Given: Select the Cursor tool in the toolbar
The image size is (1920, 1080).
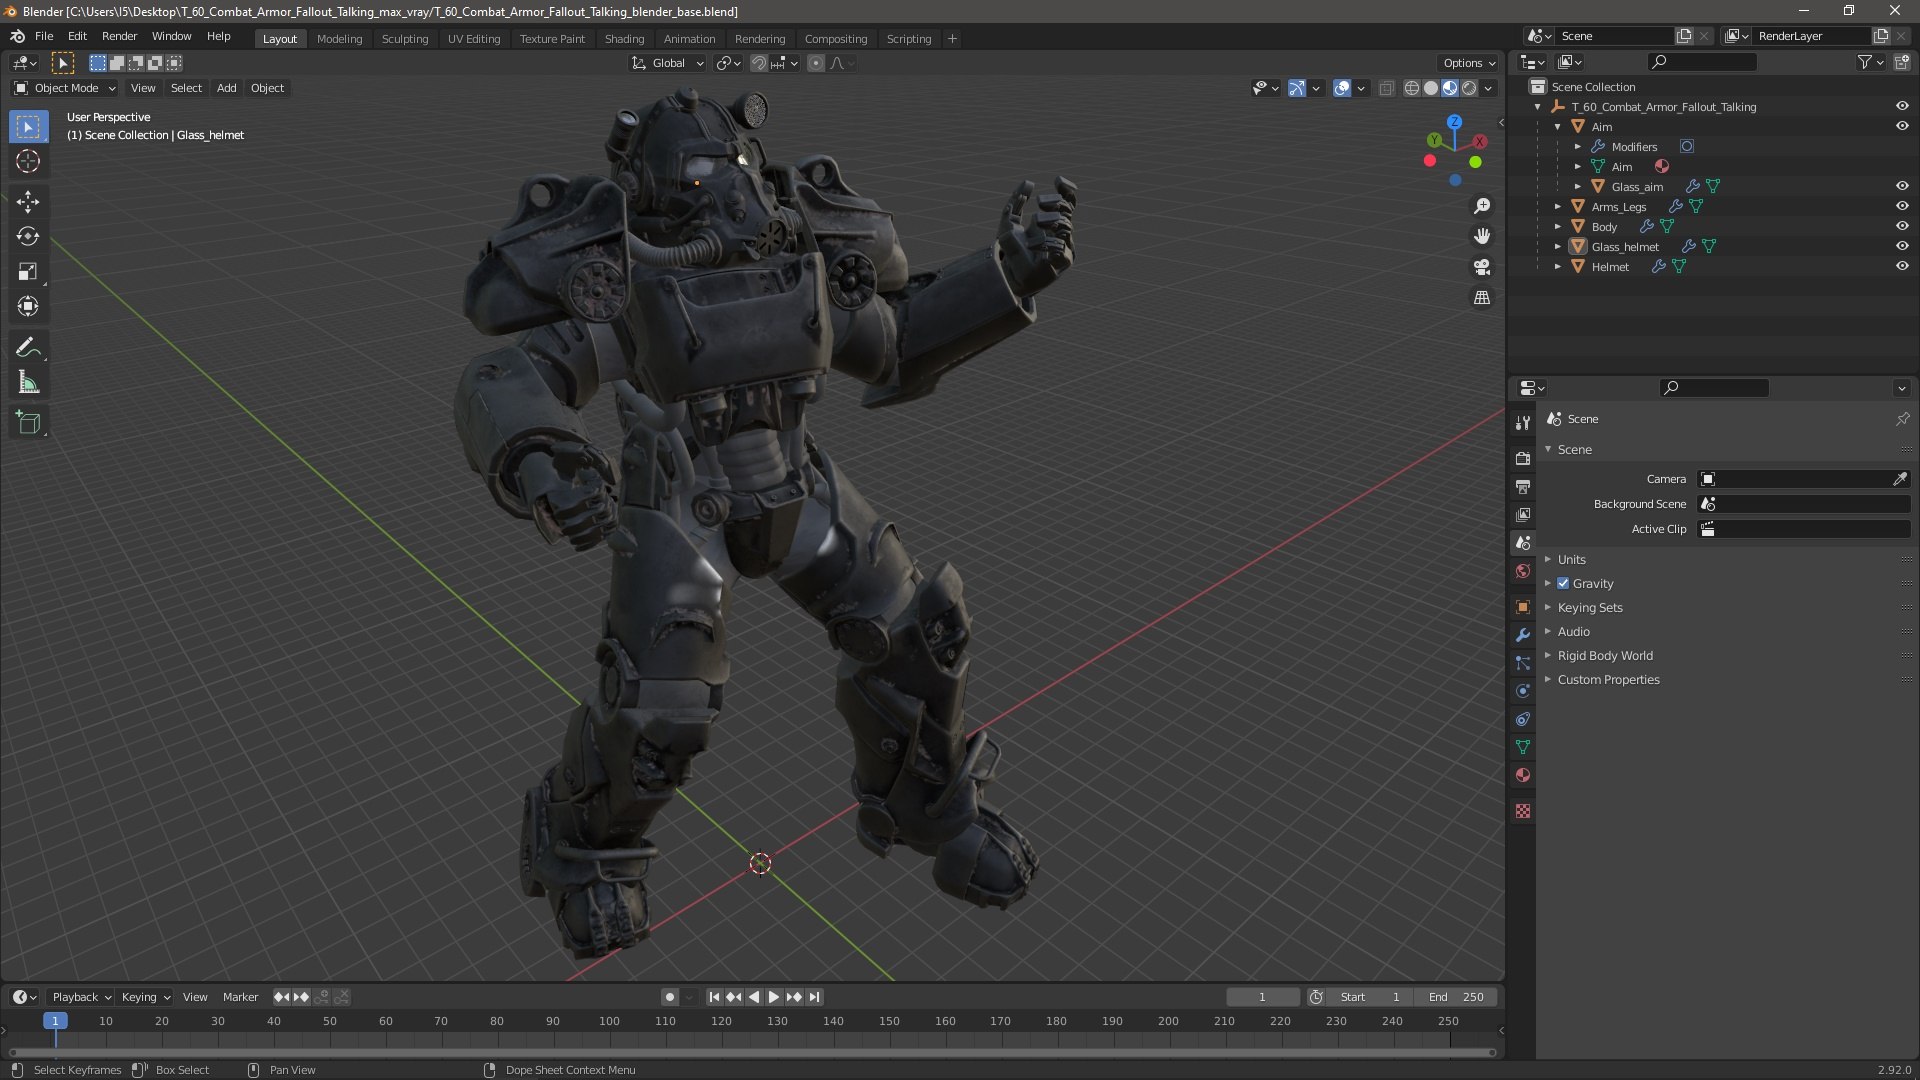Looking at the screenshot, I should coord(28,161).
